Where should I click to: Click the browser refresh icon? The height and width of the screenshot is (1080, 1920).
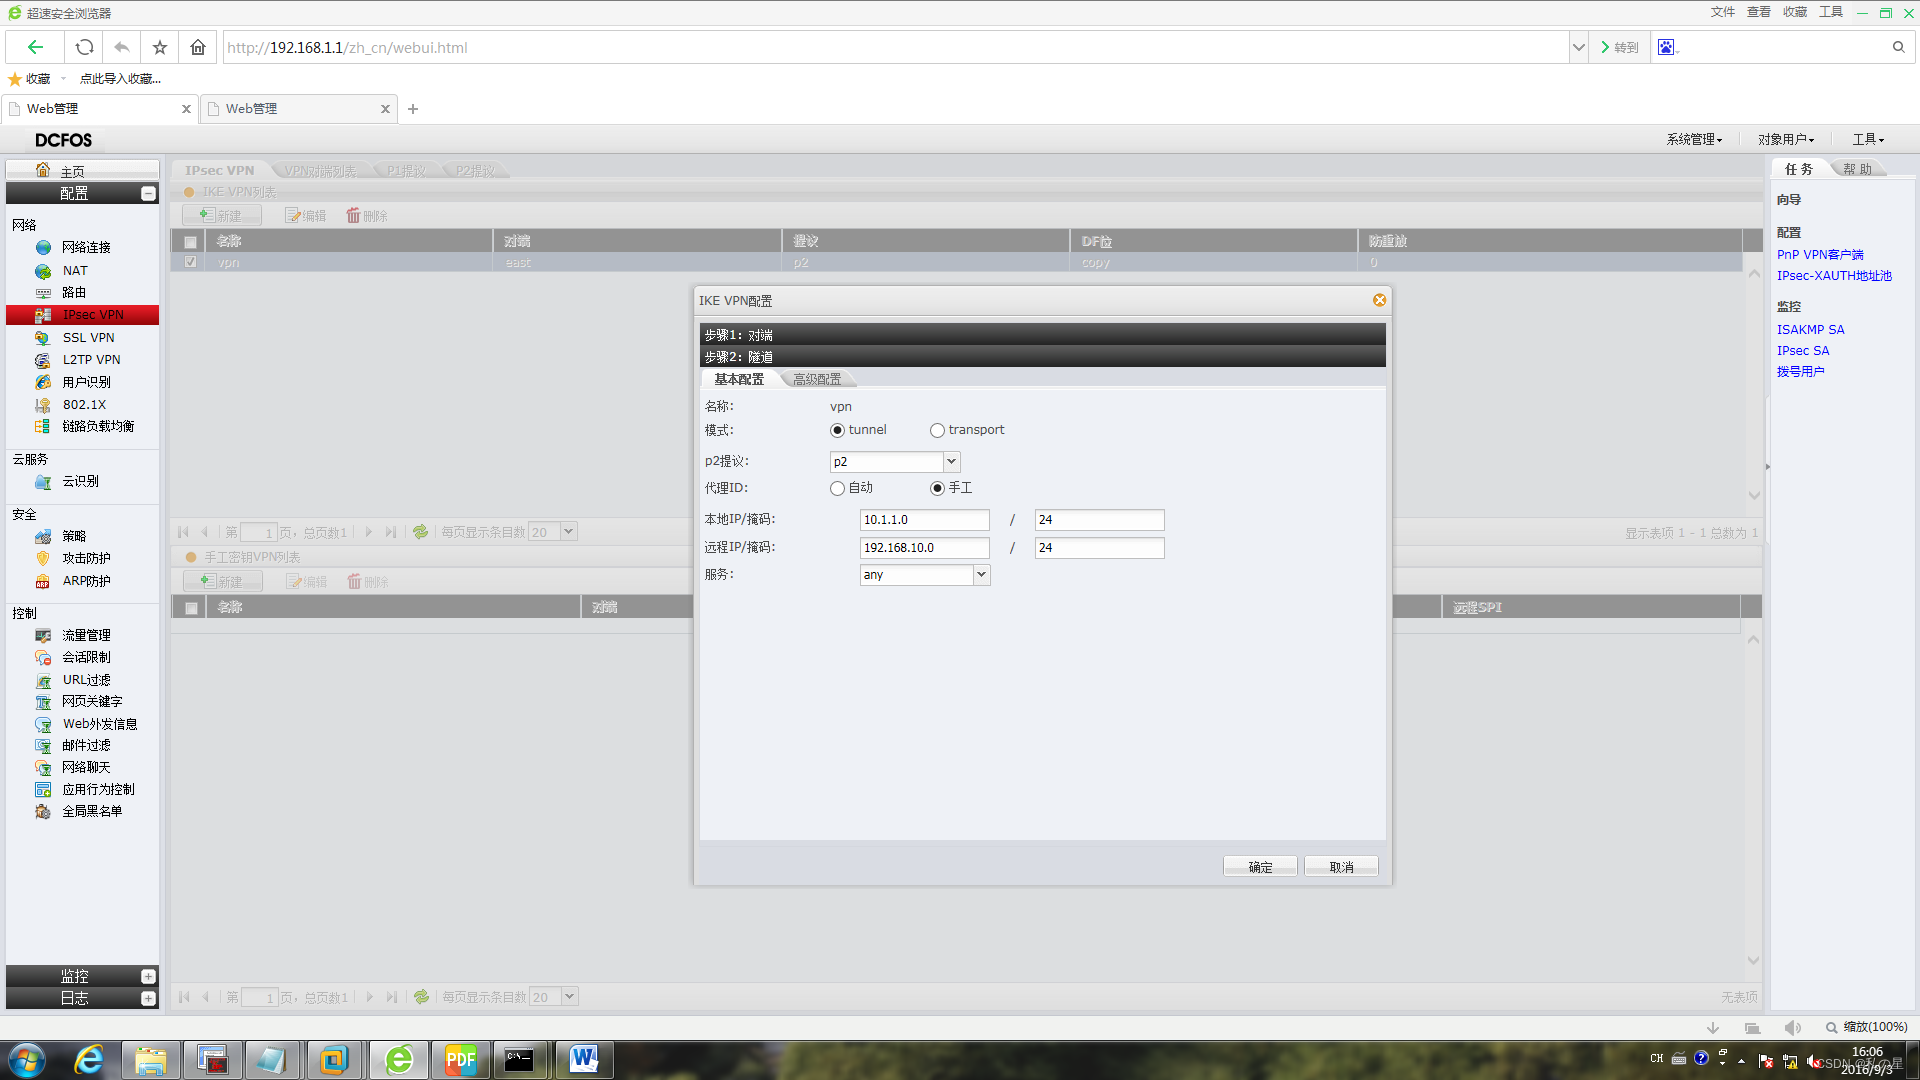[85, 47]
